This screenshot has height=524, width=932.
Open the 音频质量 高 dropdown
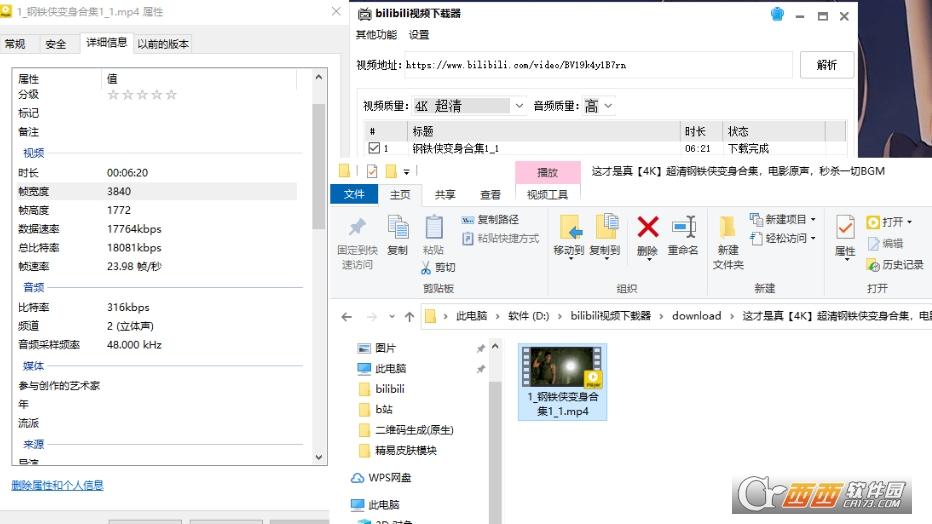pos(608,106)
